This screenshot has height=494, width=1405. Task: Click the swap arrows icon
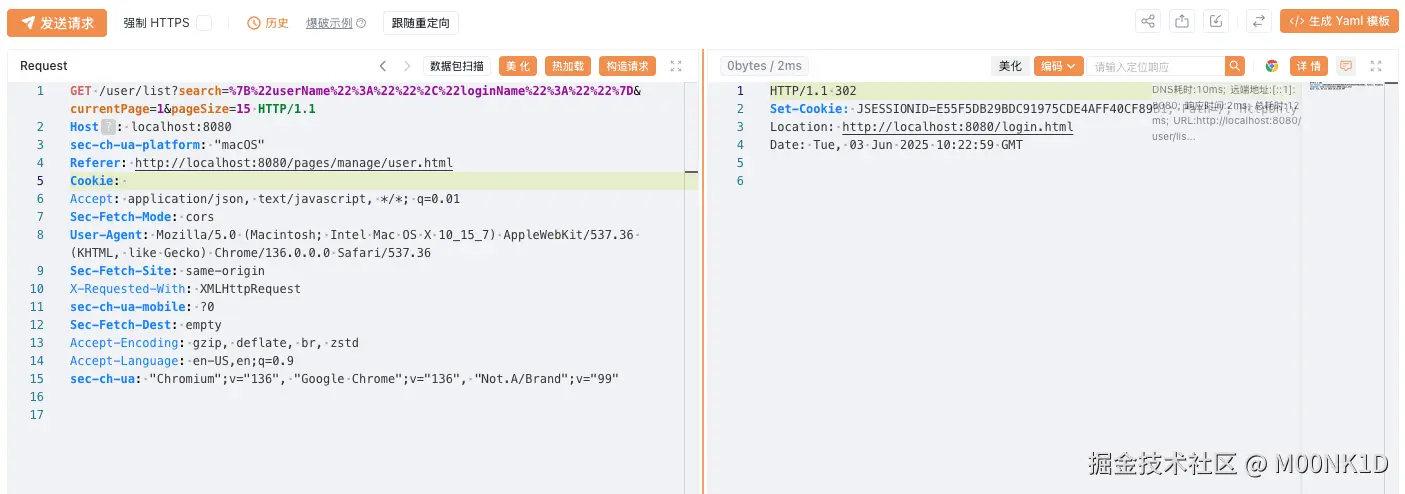click(x=1259, y=21)
